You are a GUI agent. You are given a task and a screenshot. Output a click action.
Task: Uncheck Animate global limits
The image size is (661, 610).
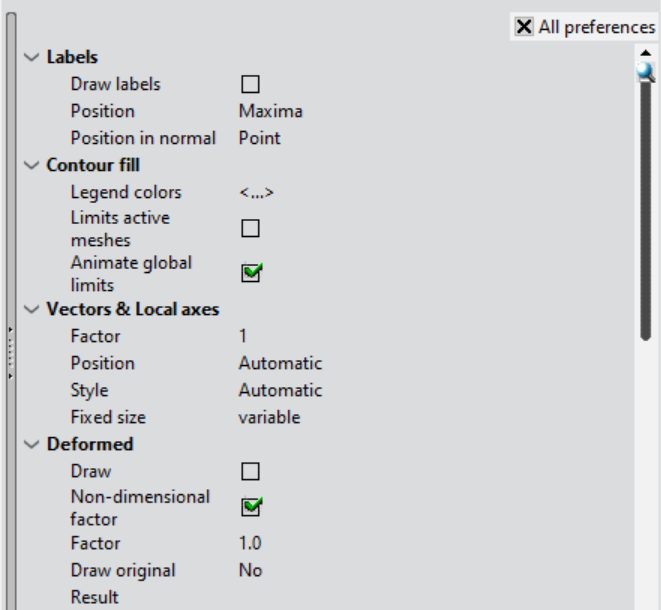(251, 272)
